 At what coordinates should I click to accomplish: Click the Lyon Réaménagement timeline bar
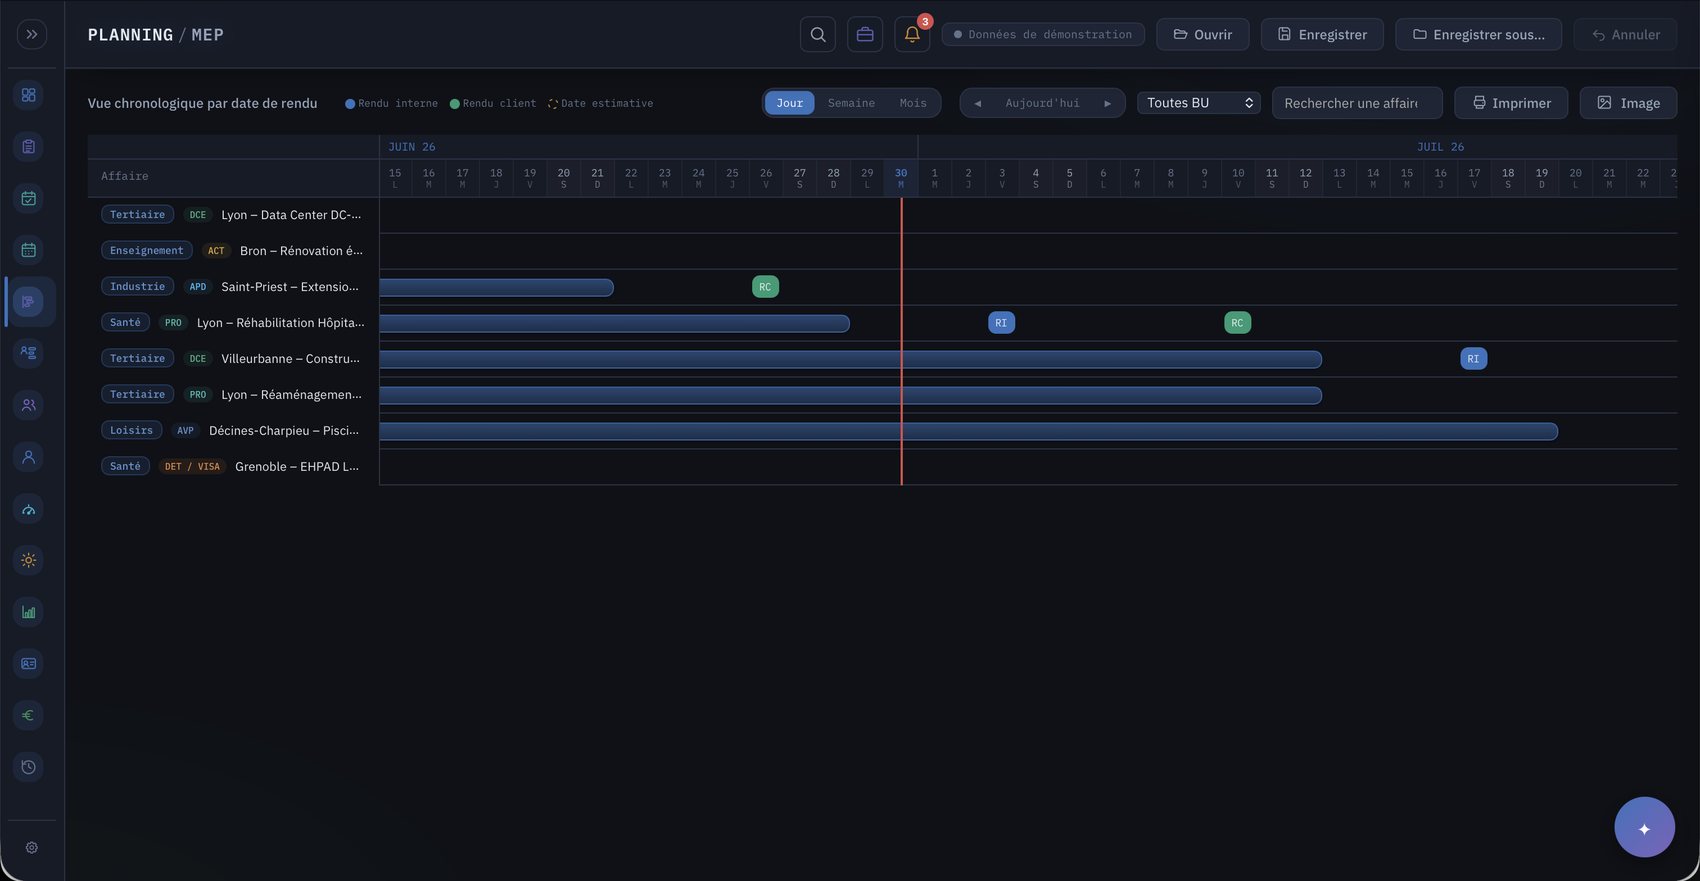(x=851, y=396)
